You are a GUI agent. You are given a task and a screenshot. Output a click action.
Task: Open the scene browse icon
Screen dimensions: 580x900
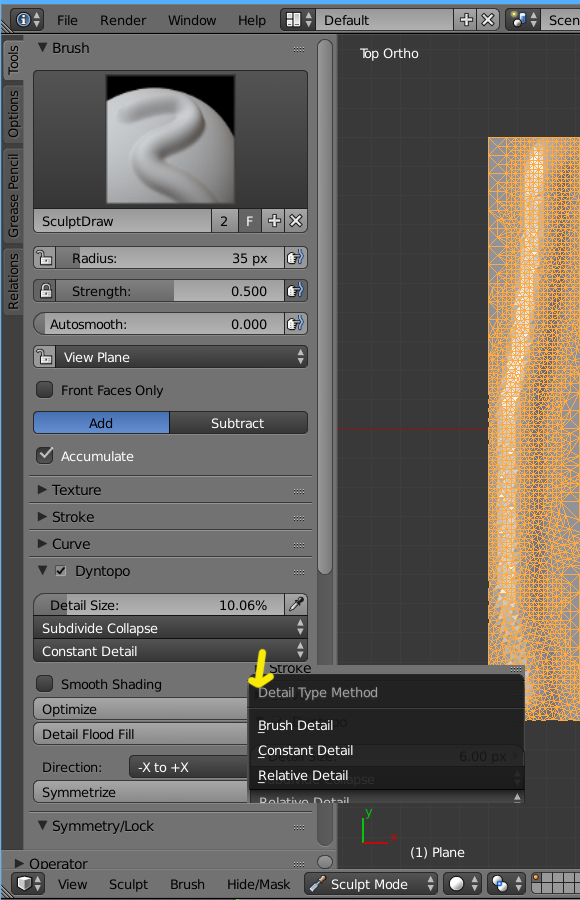click(x=524, y=20)
